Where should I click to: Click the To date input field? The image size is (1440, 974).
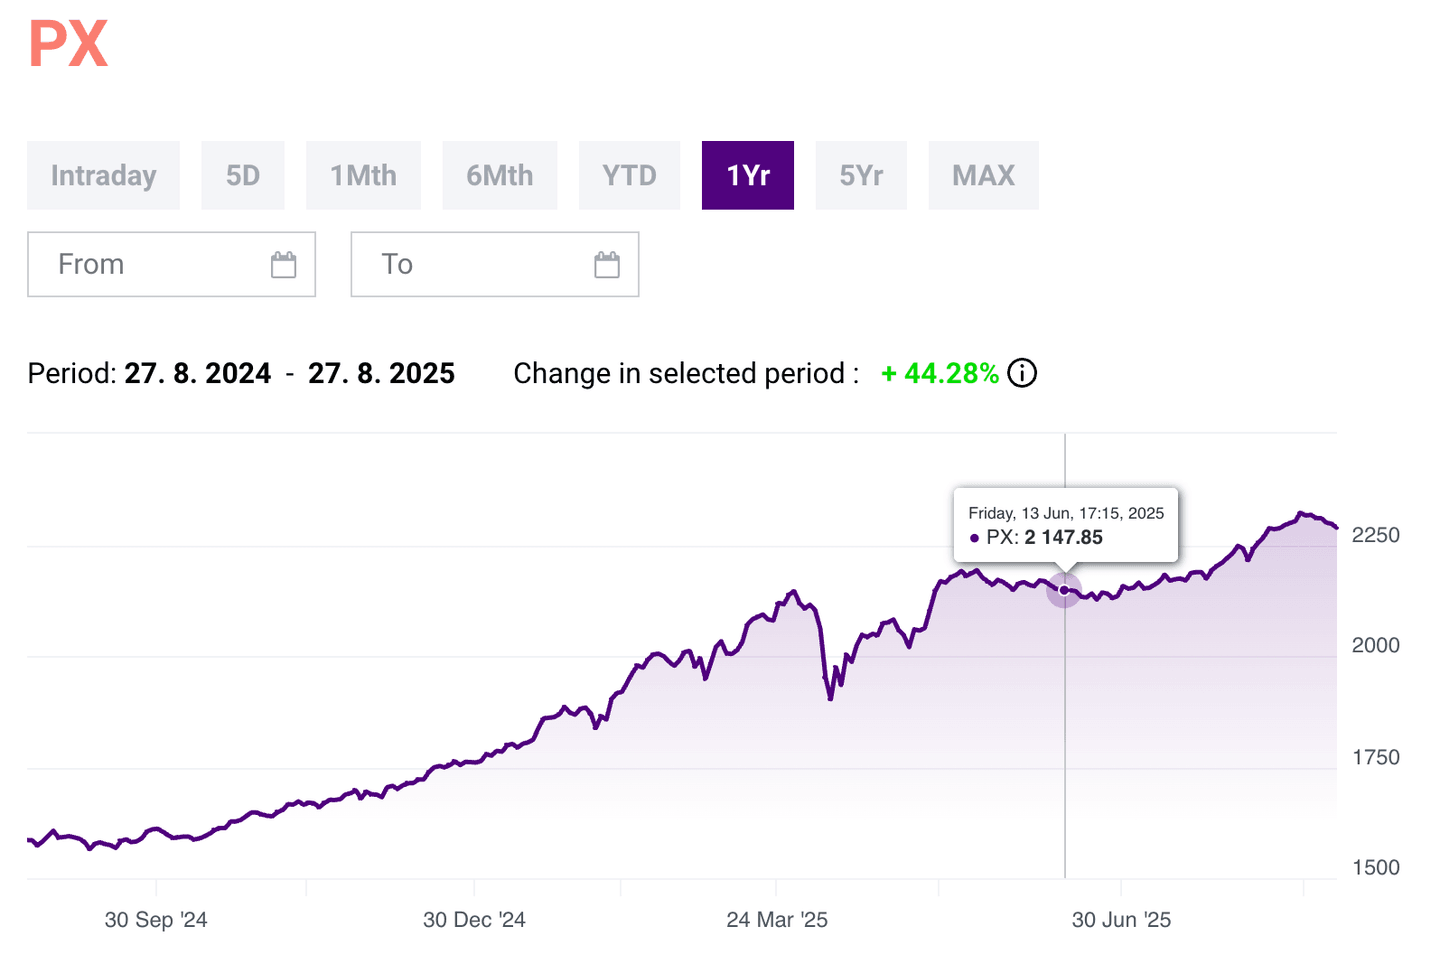470,265
